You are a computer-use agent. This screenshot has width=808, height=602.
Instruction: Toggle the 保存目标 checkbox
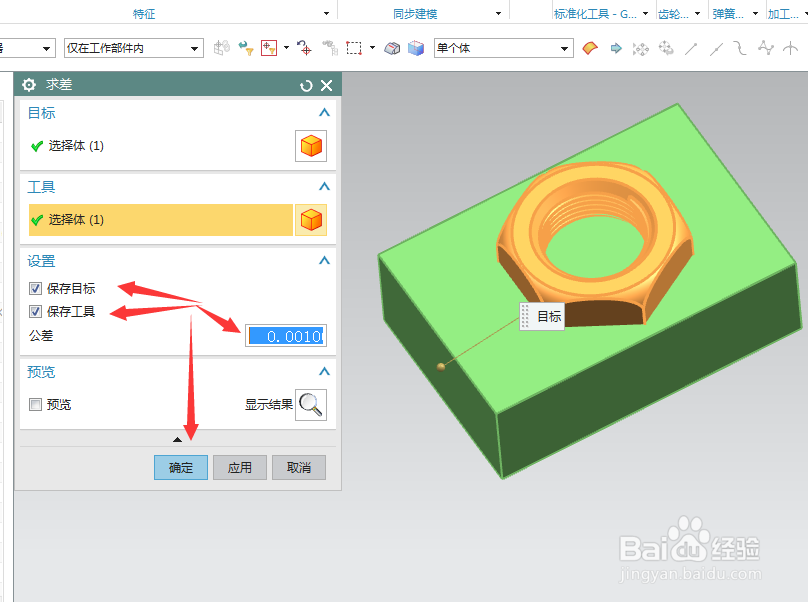(35, 289)
